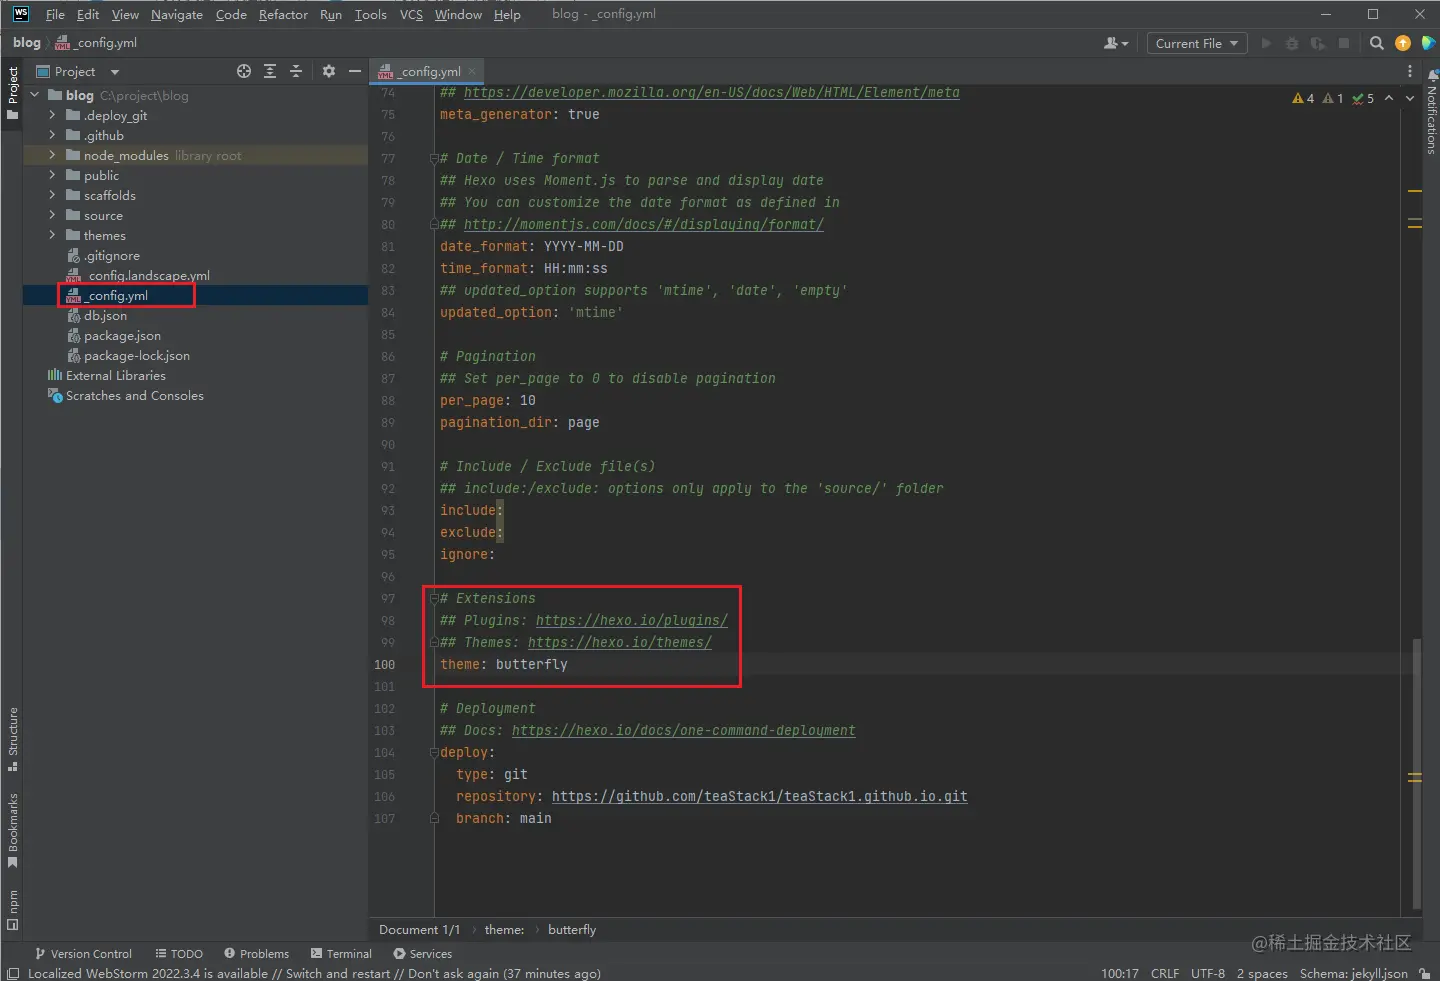The width and height of the screenshot is (1440, 981).
Task: Jump to next highlighted problem arrow
Action: point(1410,98)
